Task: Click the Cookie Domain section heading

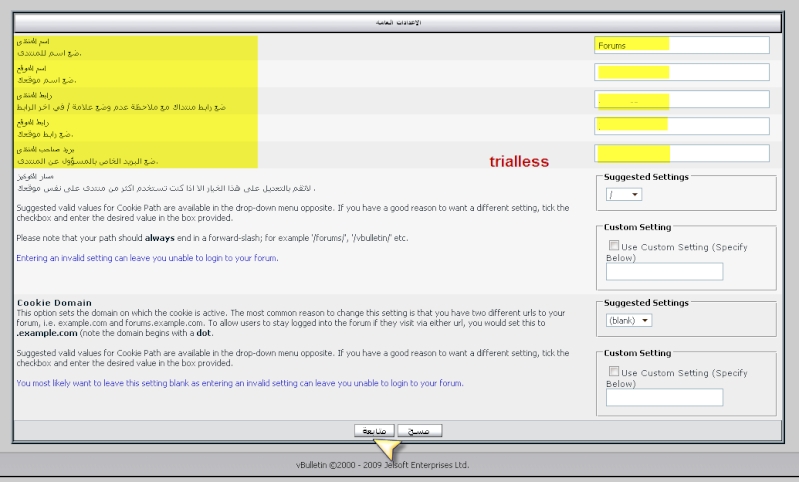Action: (54, 302)
